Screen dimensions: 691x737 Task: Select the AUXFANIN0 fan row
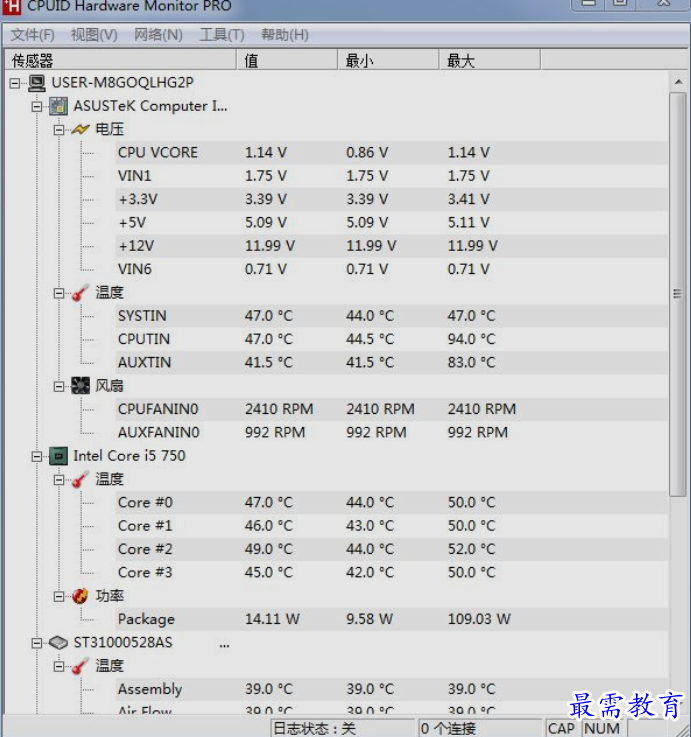tap(392, 432)
